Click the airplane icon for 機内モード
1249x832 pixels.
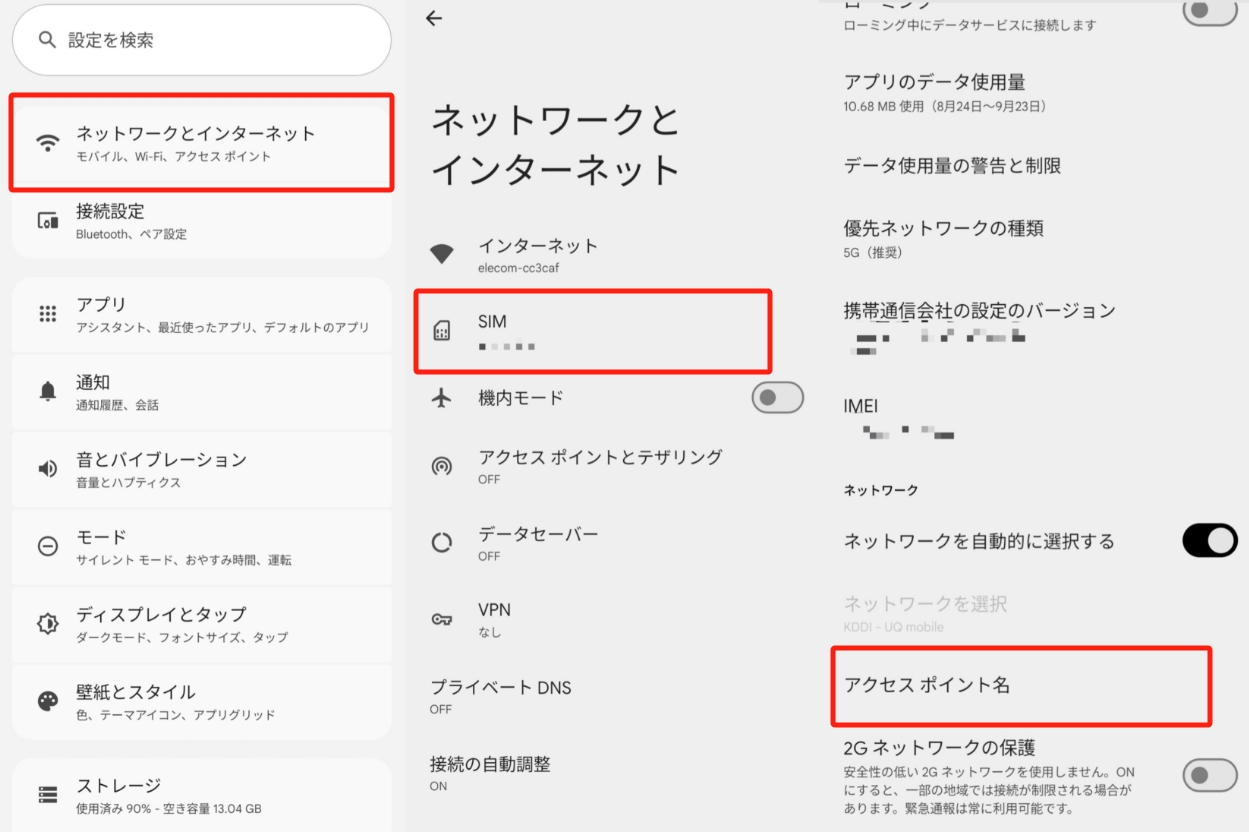pos(441,398)
